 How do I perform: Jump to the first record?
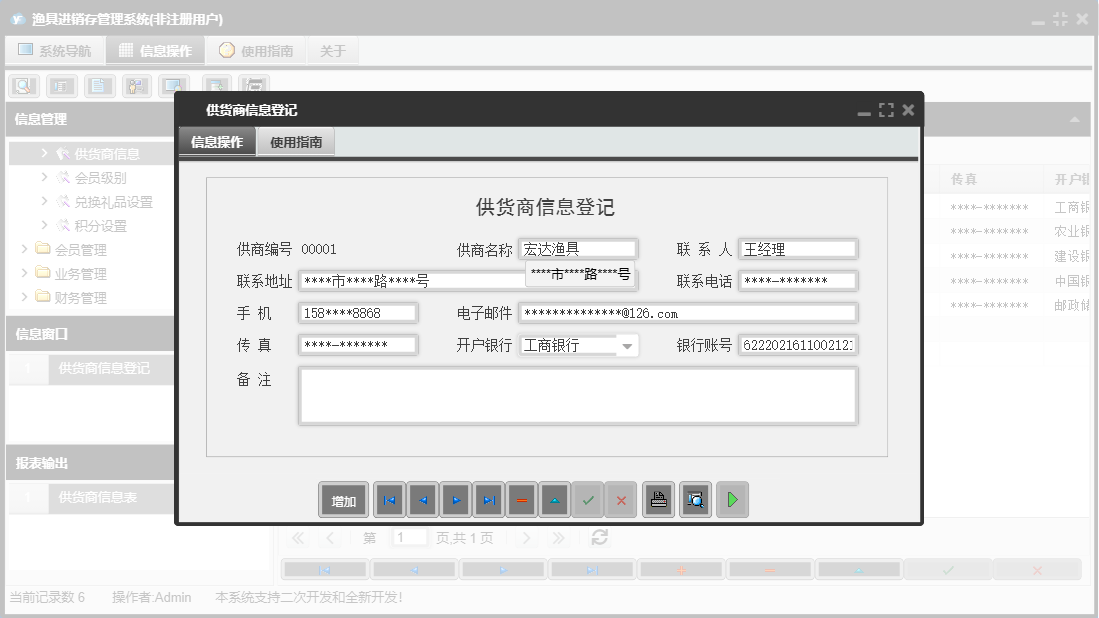388,499
